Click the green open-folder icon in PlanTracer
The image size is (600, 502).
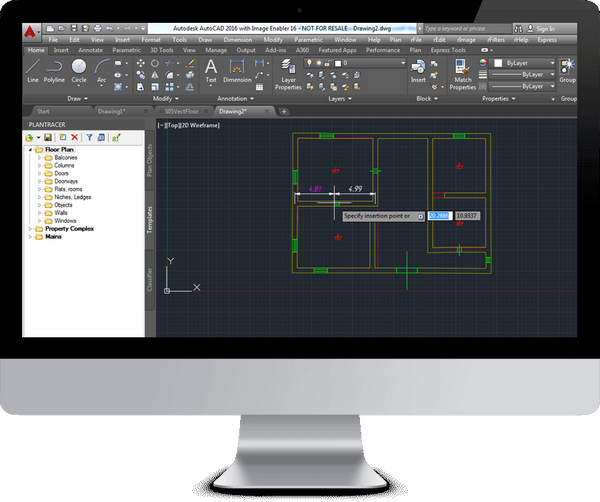click(29, 137)
